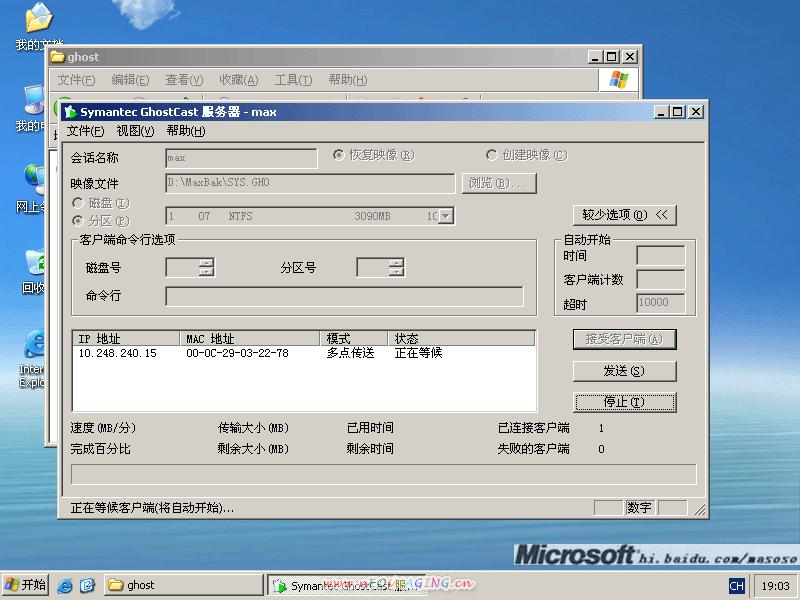Open the My Documents desktop icon
This screenshot has height=600, width=800.
[38, 20]
